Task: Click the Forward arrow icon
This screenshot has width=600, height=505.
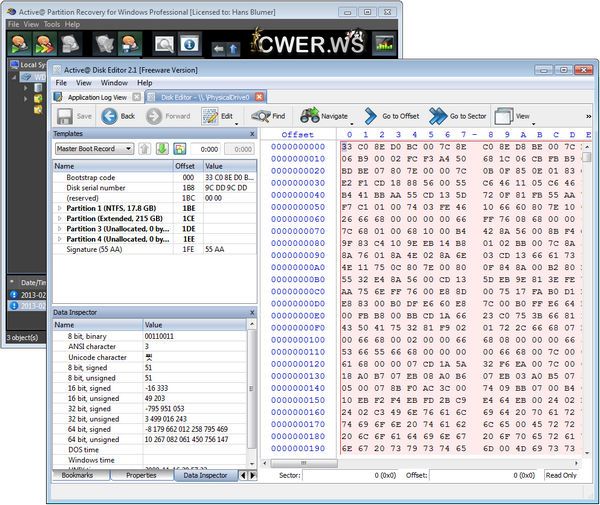Action: point(154,116)
